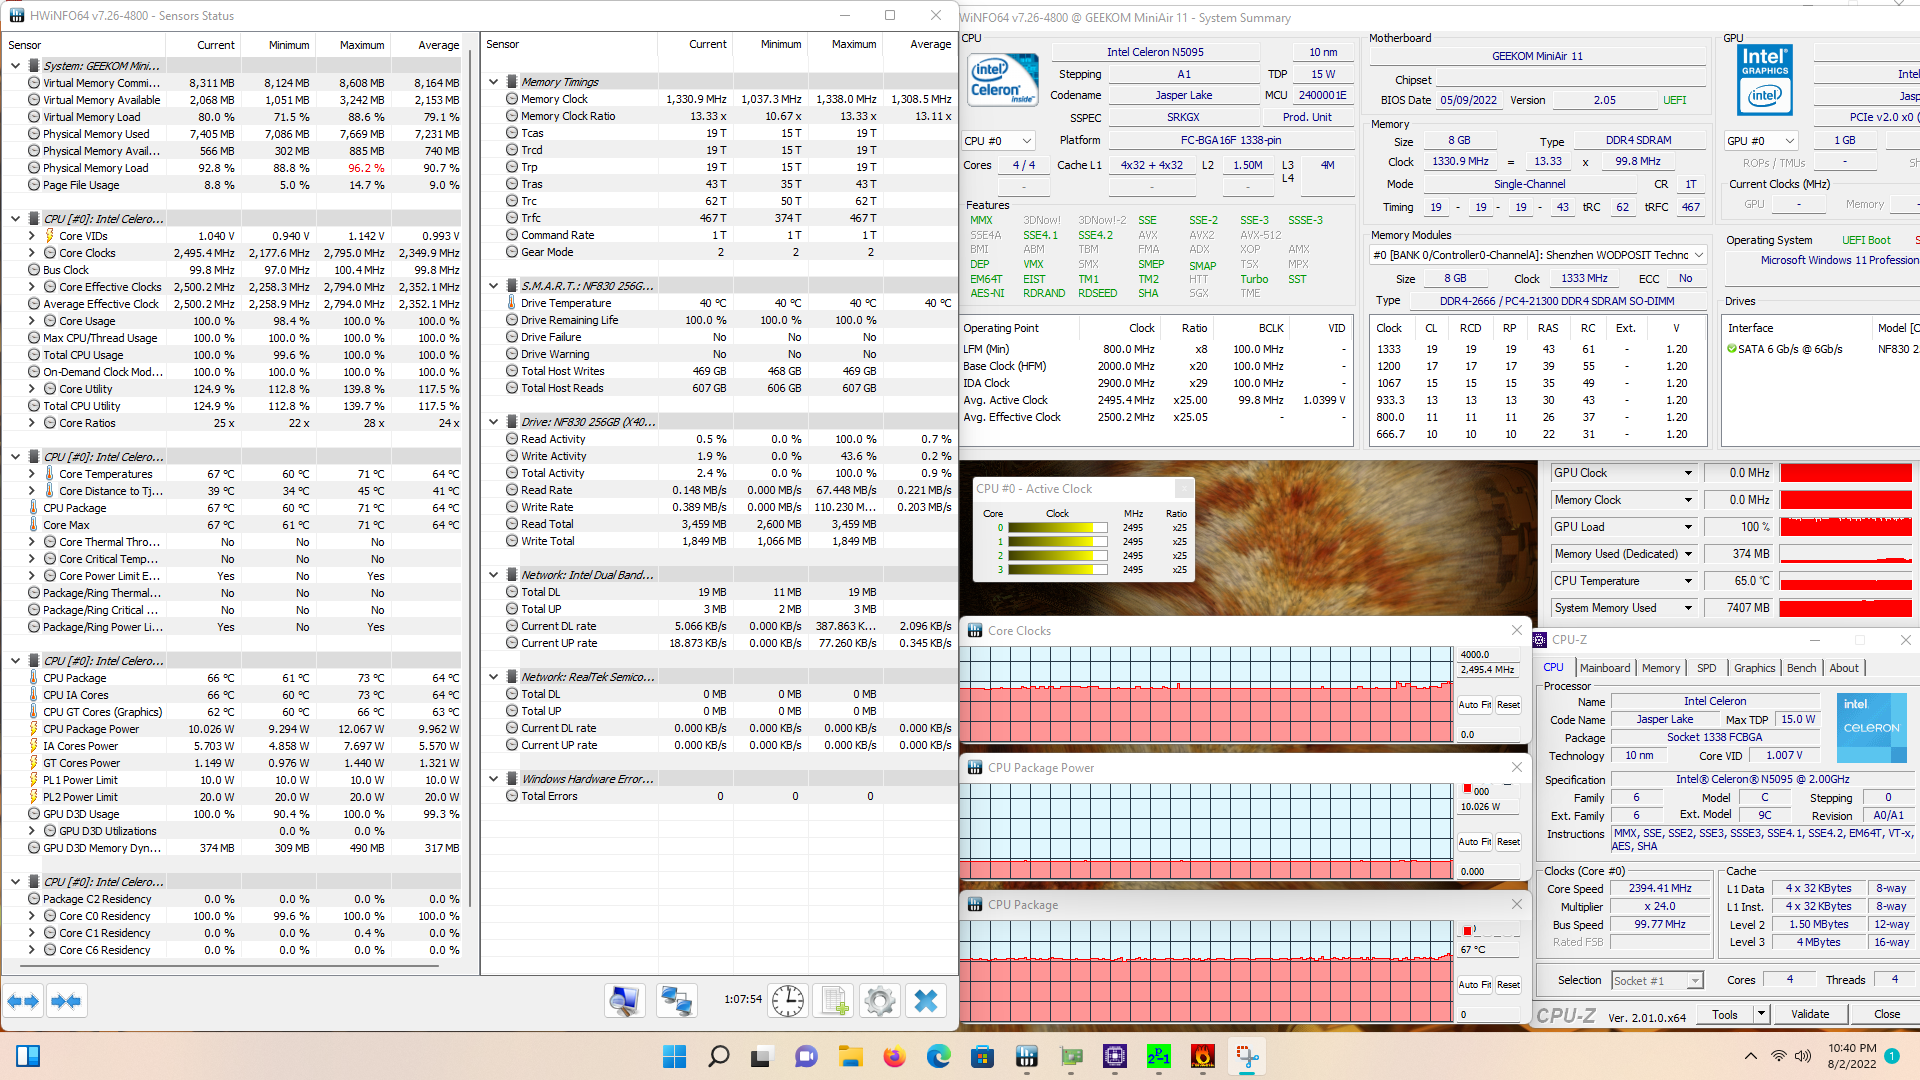Switch to the SPD tab in CPU-Z
This screenshot has height=1080, width=1920.
pyautogui.click(x=1707, y=668)
